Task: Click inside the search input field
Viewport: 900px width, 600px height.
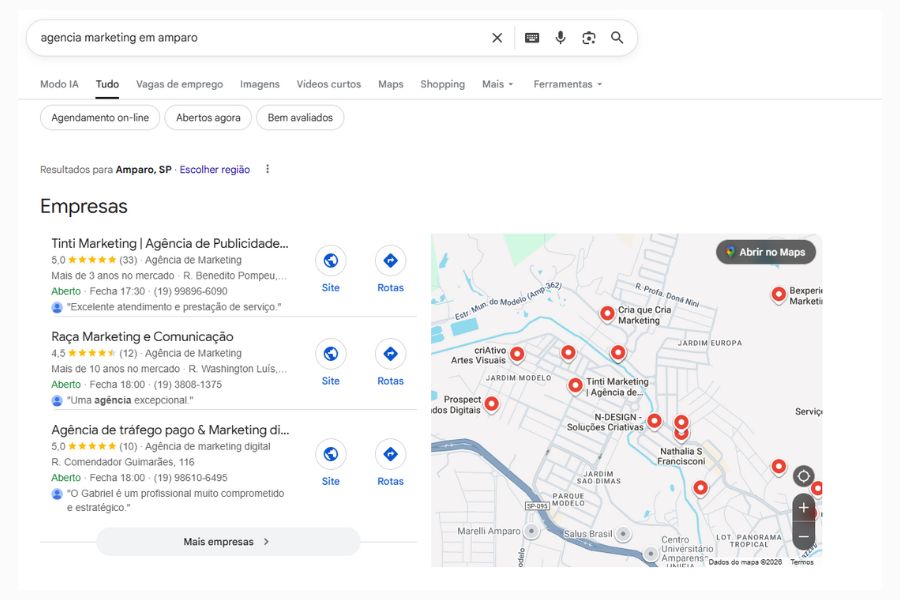Action: pyautogui.click(x=258, y=38)
